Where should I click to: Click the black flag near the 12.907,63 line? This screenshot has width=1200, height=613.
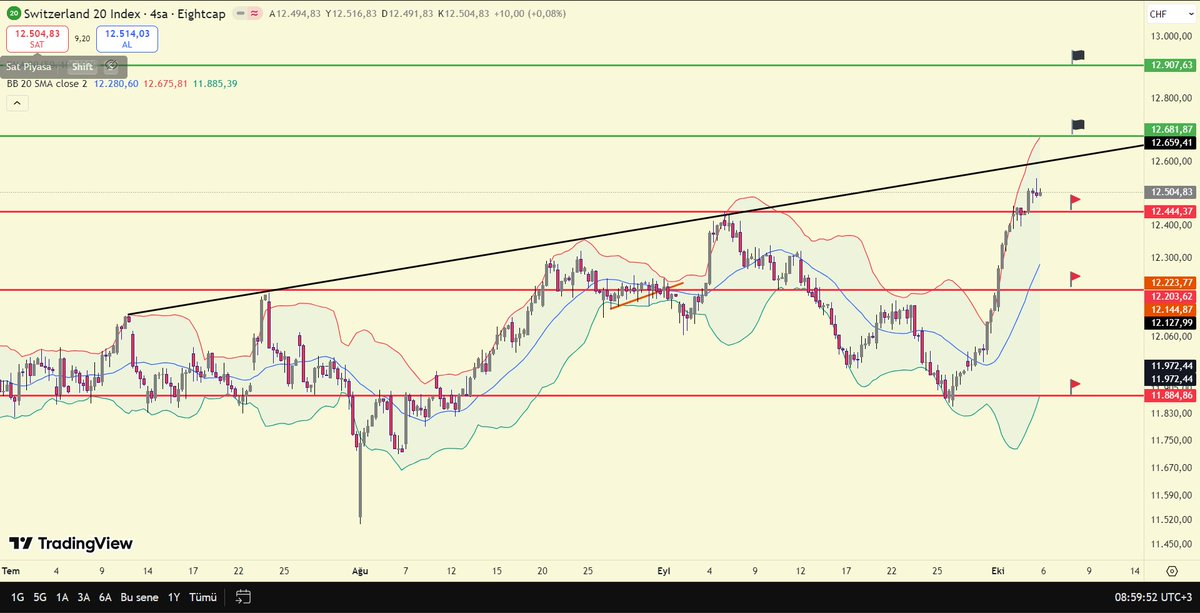coord(1077,57)
